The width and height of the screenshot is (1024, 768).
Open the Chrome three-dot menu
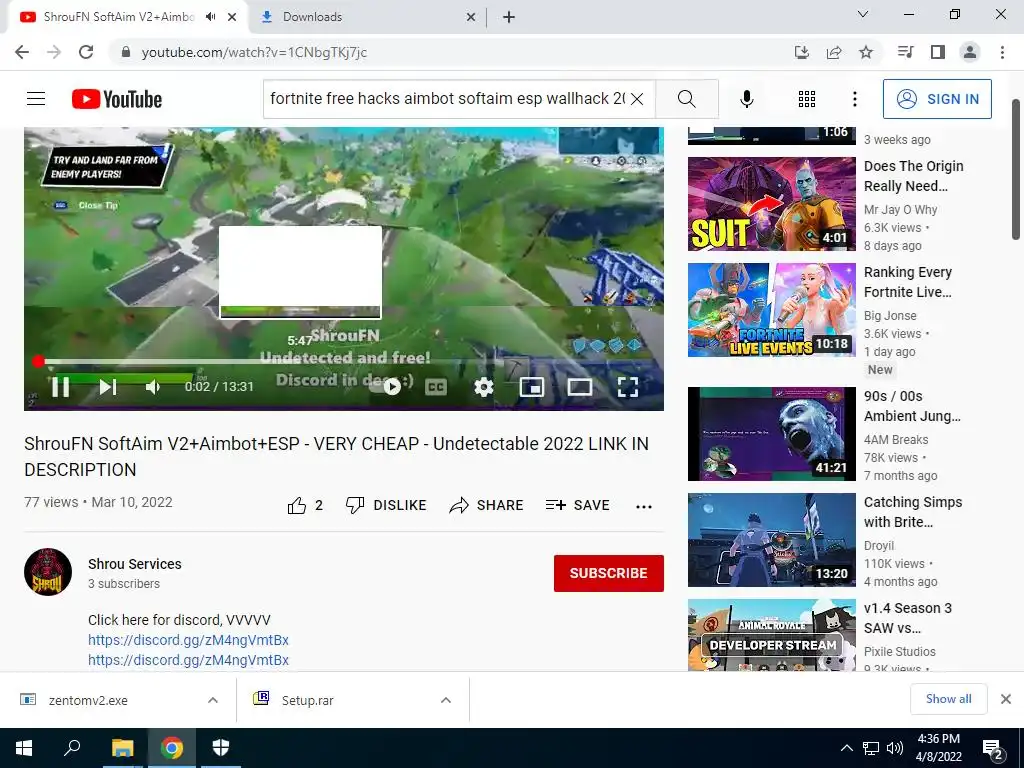(x=1002, y=52)
